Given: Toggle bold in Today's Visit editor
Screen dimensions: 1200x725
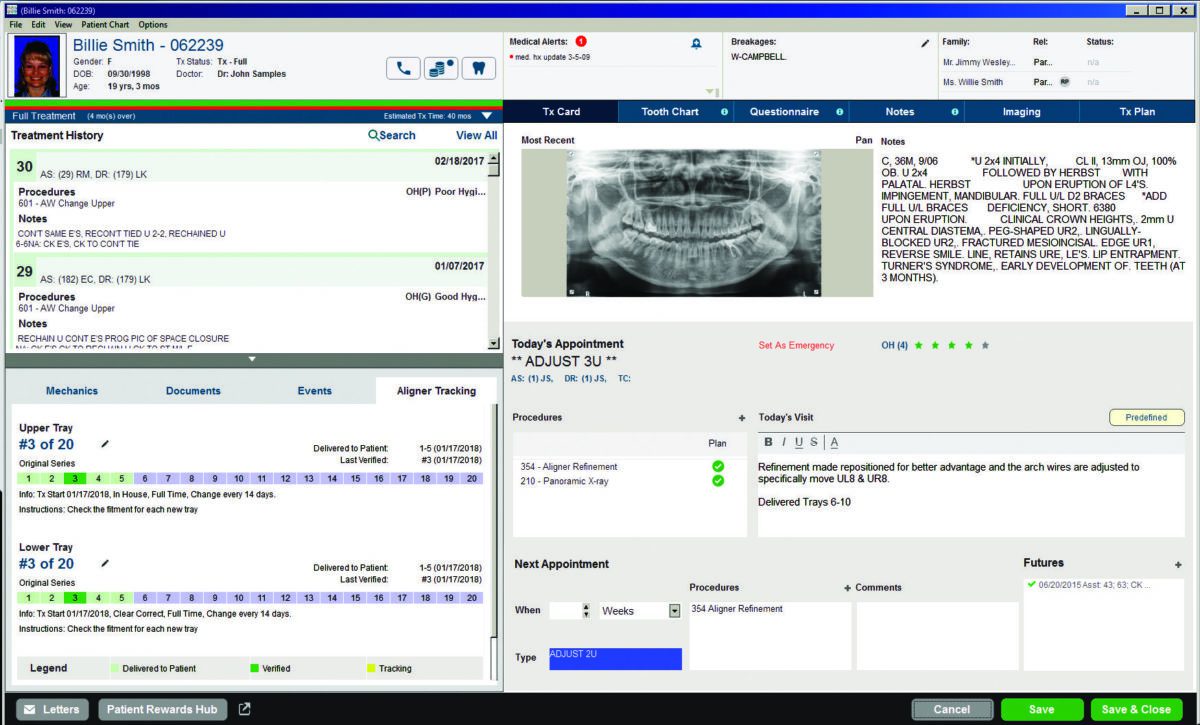Looking at the screenshot, I should pyautogui.click(x=768, y=442).
